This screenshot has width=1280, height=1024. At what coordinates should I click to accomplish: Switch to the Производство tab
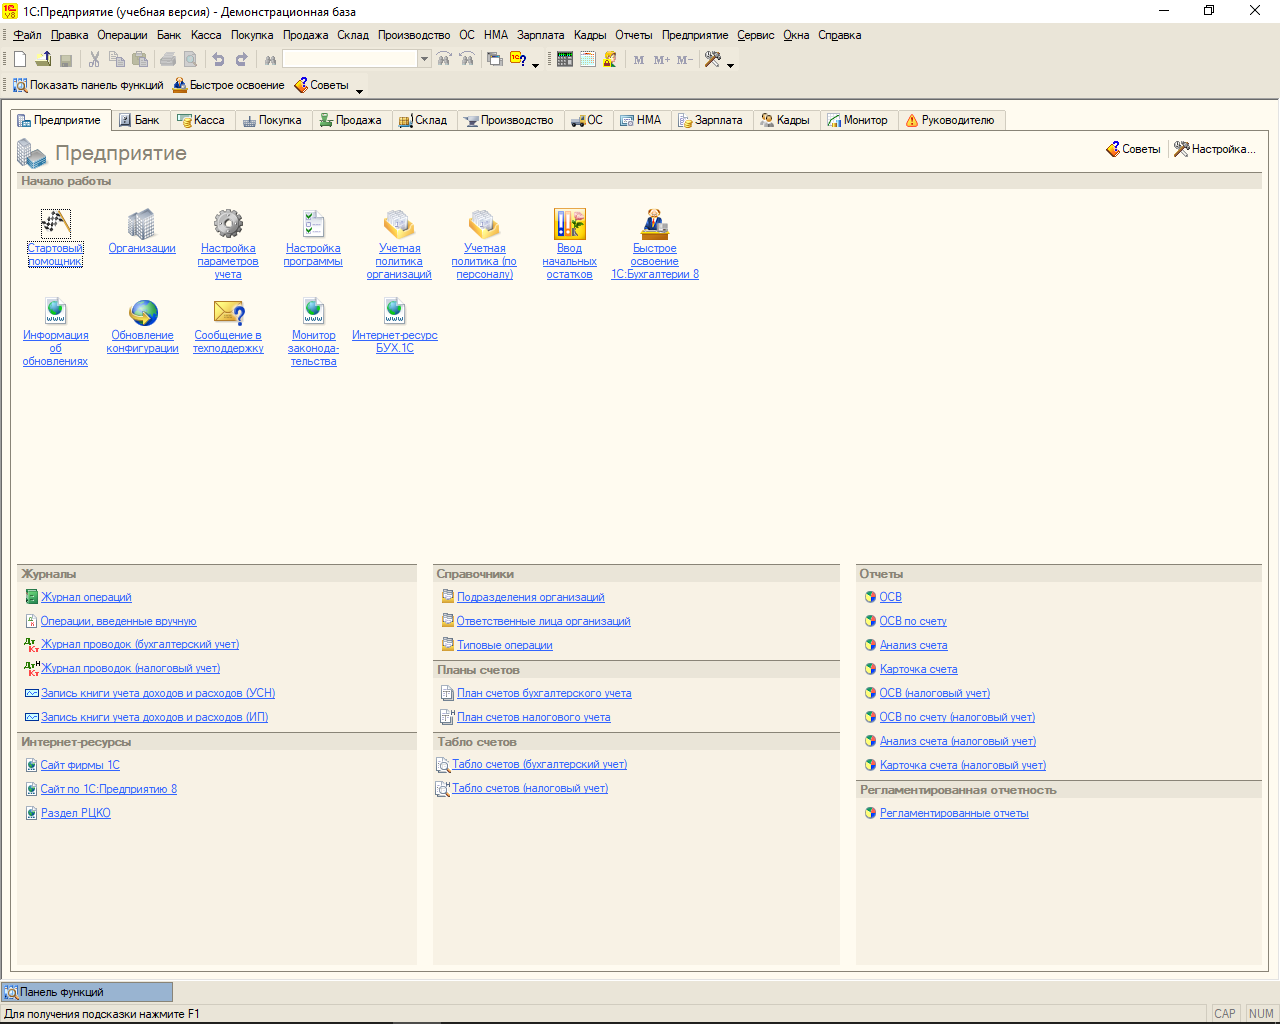click(509, 120)
